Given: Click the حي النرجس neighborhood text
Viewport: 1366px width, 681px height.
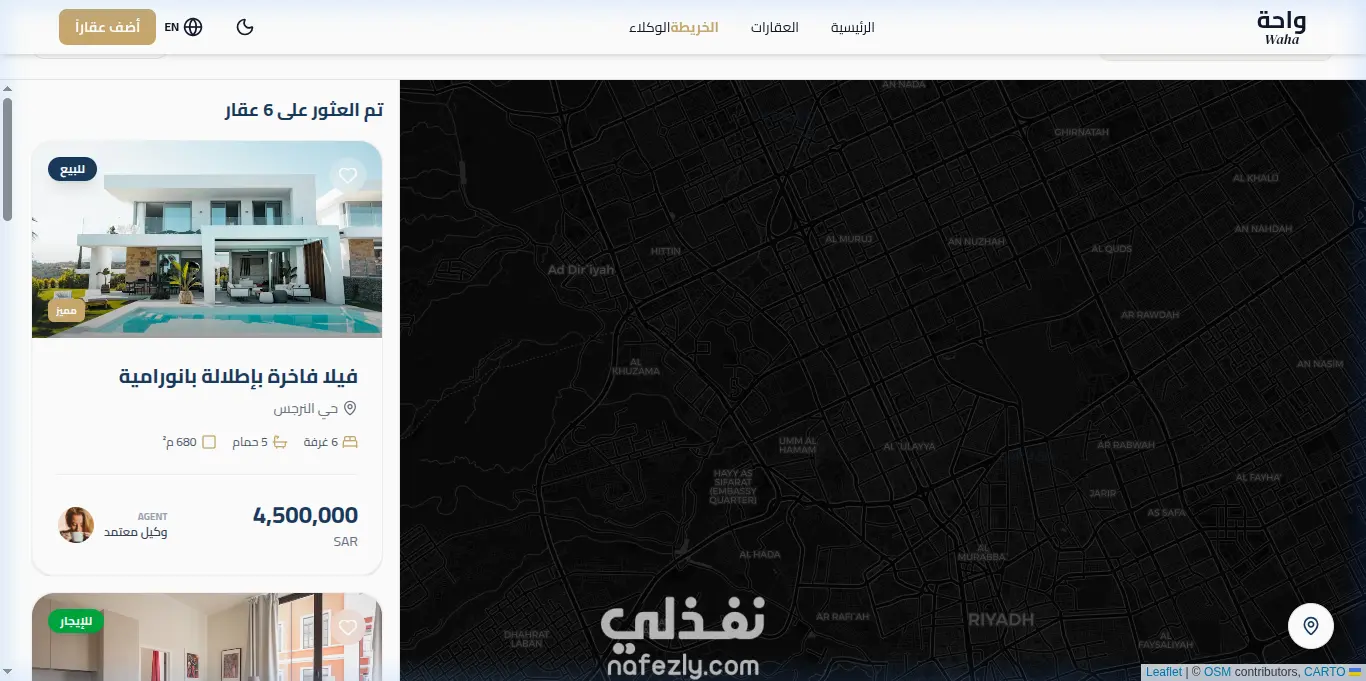Looking at the screenshot, I should pos(306,409).
